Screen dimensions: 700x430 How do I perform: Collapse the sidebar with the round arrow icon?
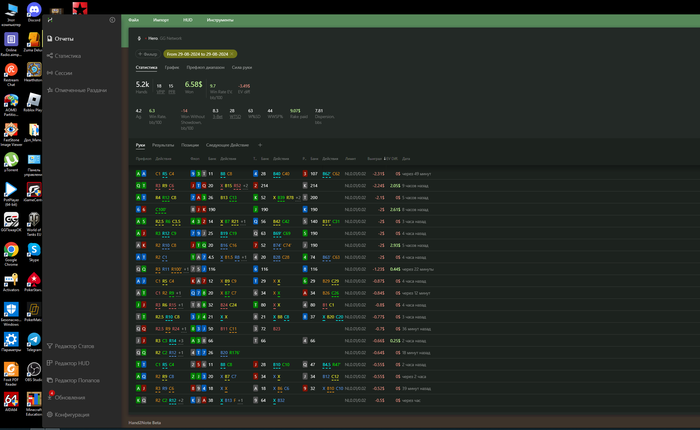(112, 20)
